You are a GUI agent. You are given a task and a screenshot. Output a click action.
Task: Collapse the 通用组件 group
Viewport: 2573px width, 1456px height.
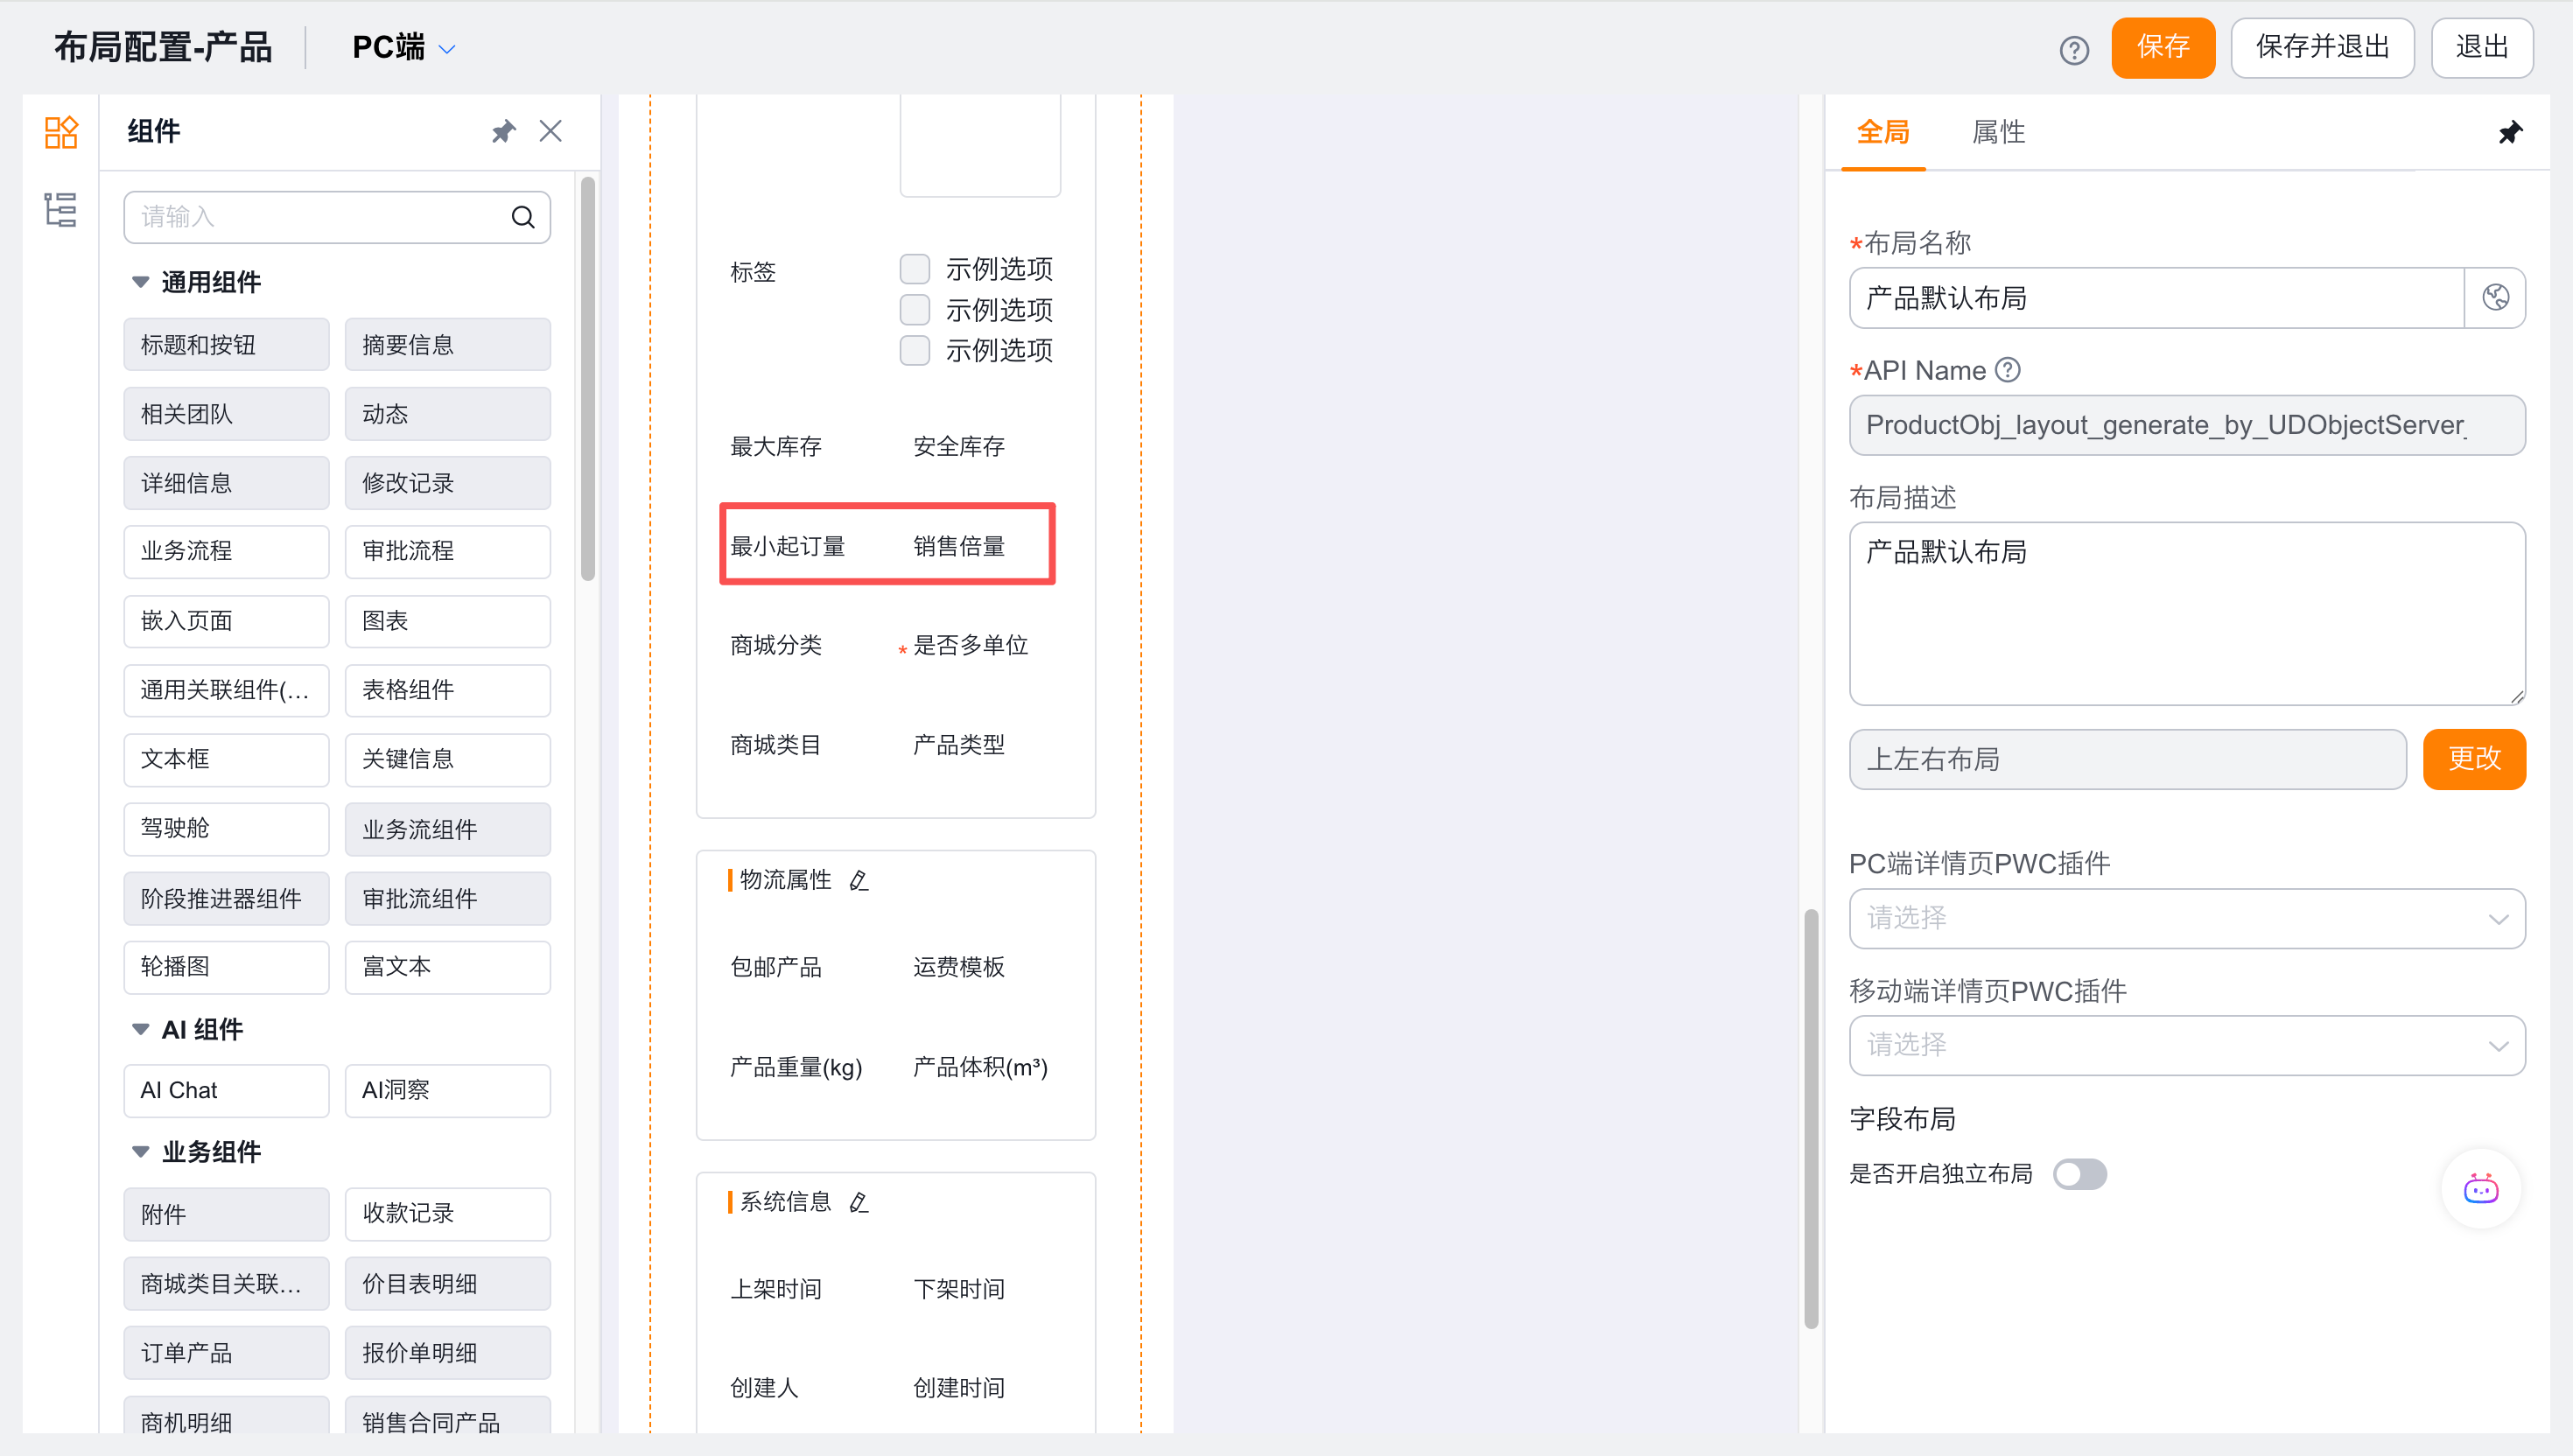tap(141, 282)
